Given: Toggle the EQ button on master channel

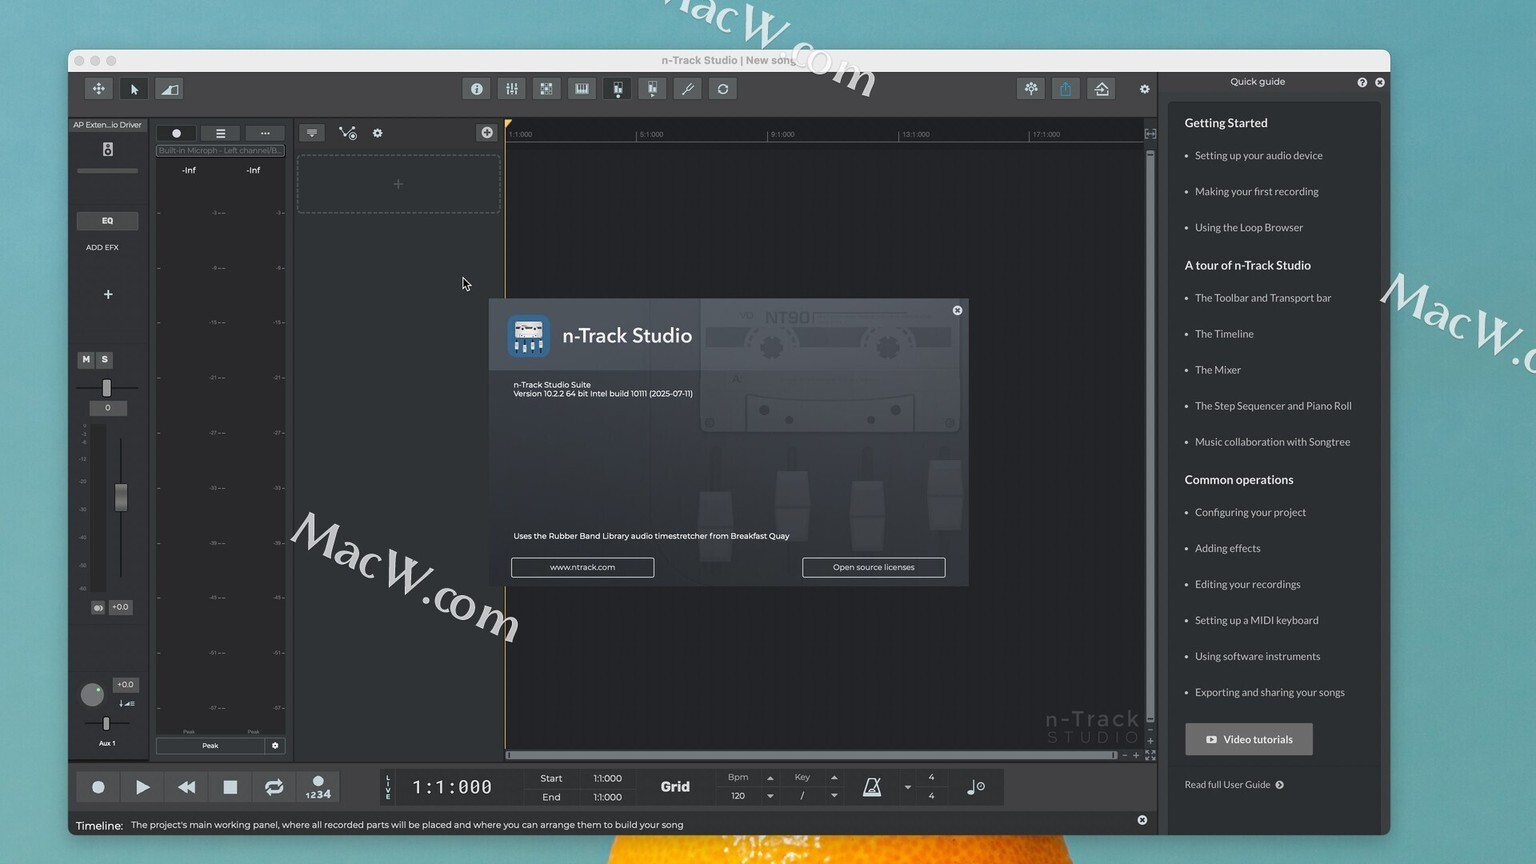Looking at the screenshot, I should click(x=107, y=220).
